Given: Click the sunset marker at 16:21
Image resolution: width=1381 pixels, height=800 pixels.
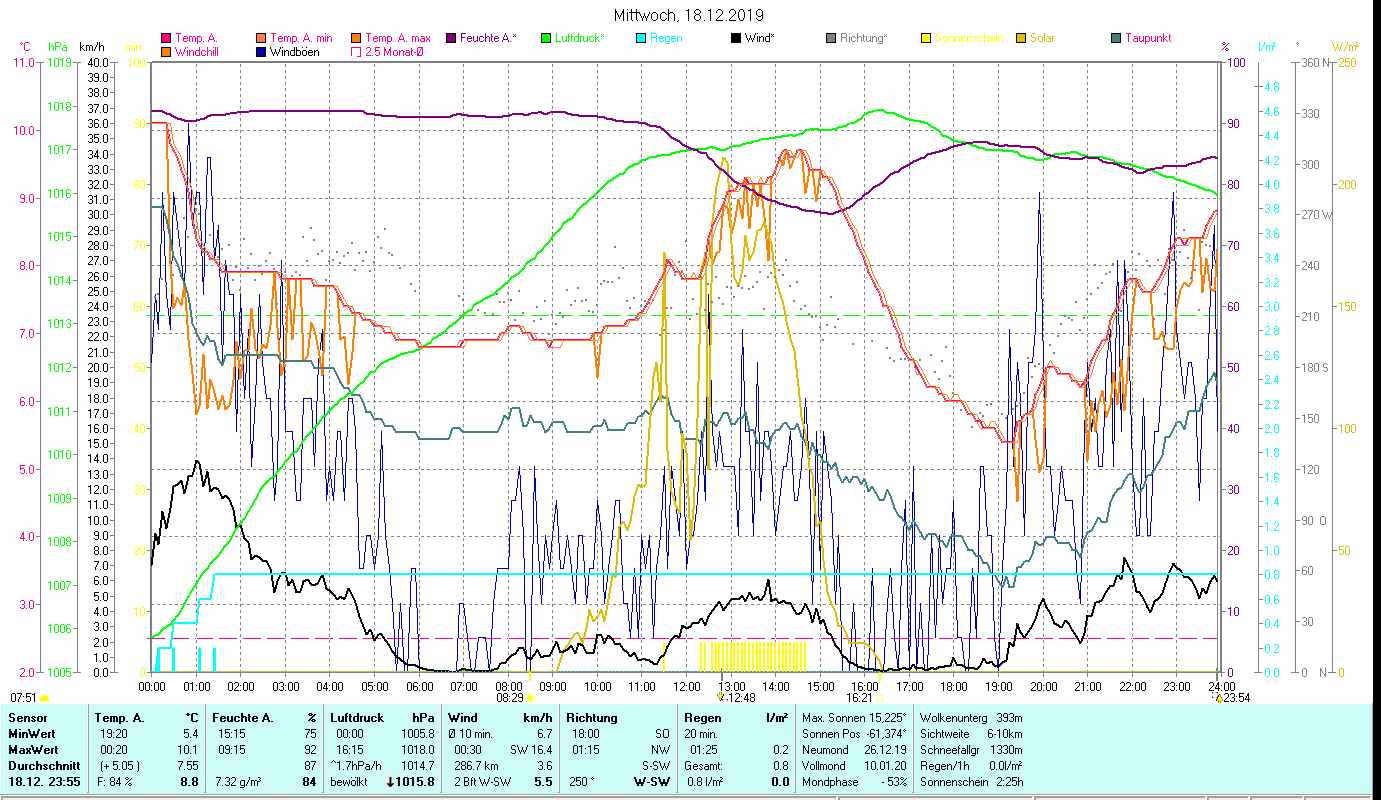Looking at the screenshot, I should pyautogui.click(x=881, y=698).
